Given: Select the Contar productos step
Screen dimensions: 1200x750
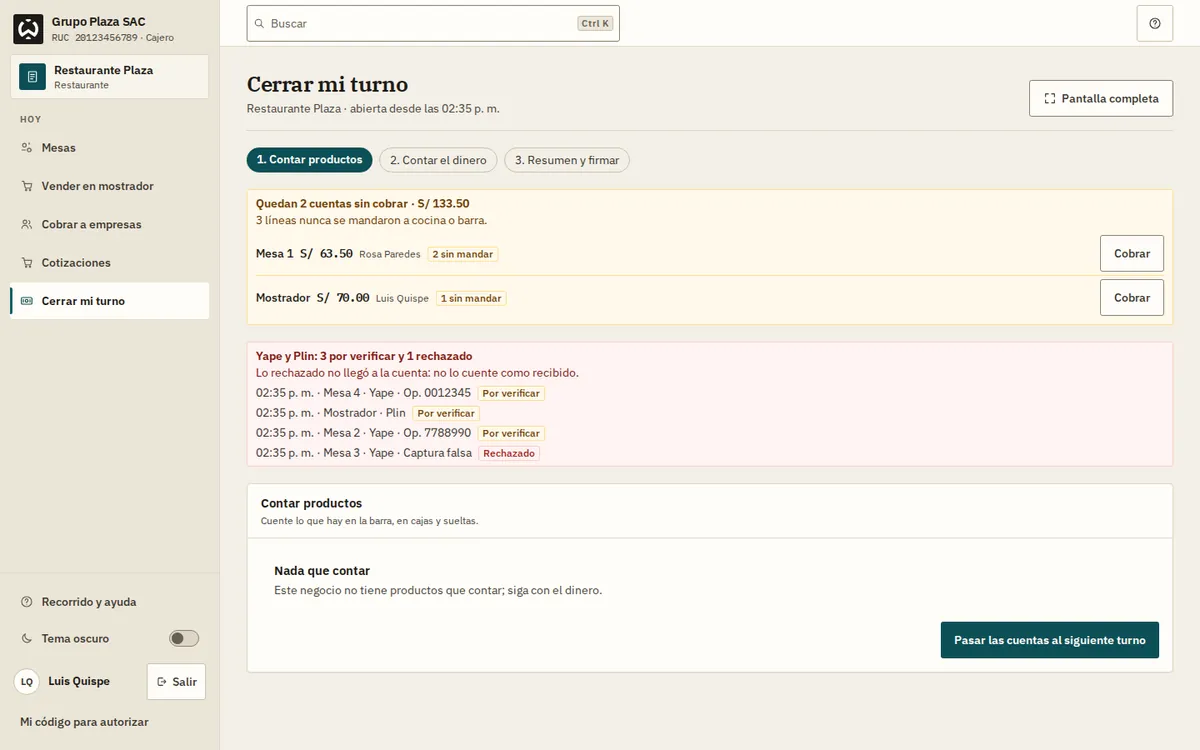Looking at the screenshot, I should 309,160.
